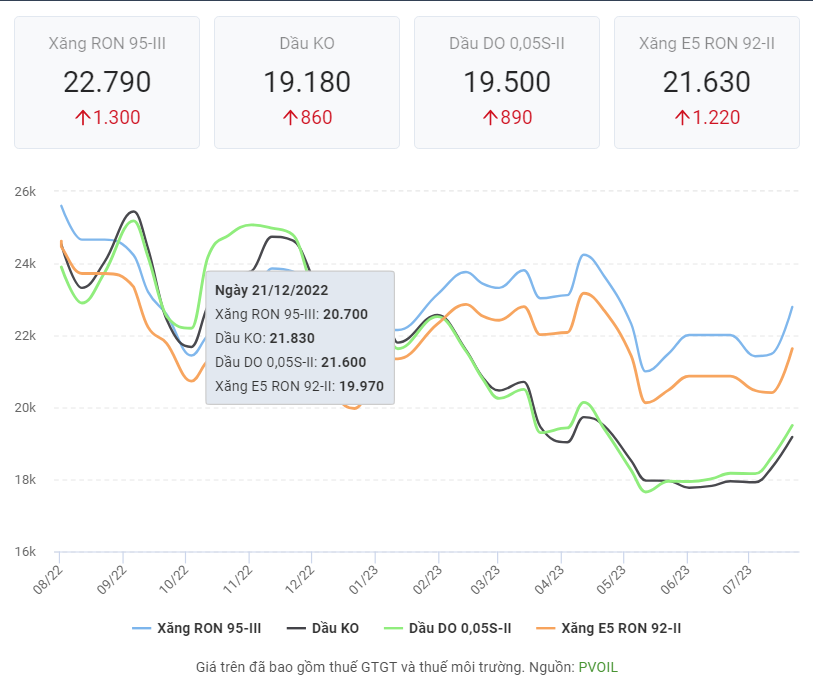The width and height of the screenshot is (813, 687).
Task: Select the Dầu KO price card
Action: 307,82
